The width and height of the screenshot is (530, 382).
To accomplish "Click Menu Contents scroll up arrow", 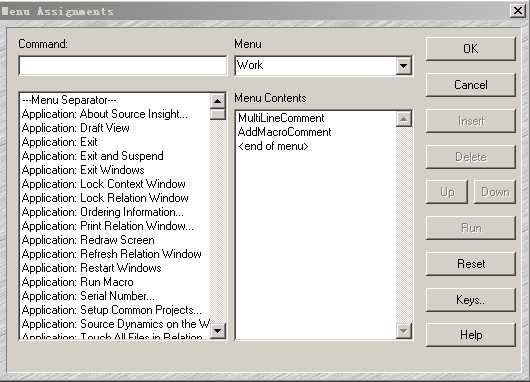I will [x=403, y=119].
